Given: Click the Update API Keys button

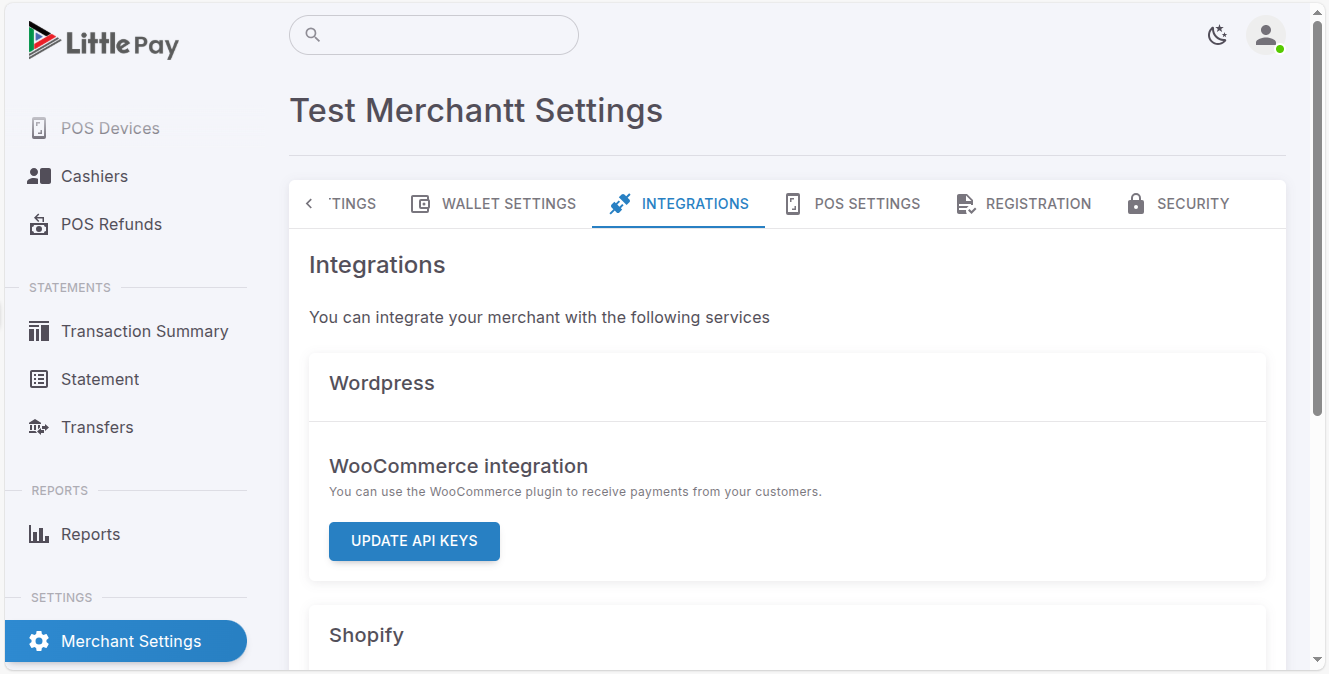Looking at the screenshot, I should (414, 541).
